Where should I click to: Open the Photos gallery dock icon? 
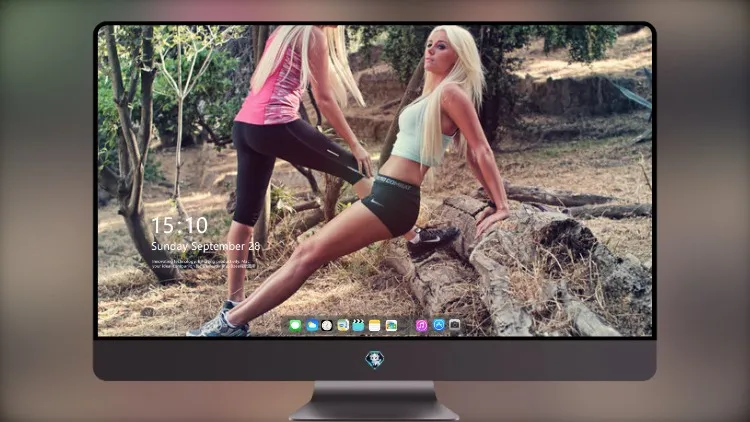coord(391,326)
